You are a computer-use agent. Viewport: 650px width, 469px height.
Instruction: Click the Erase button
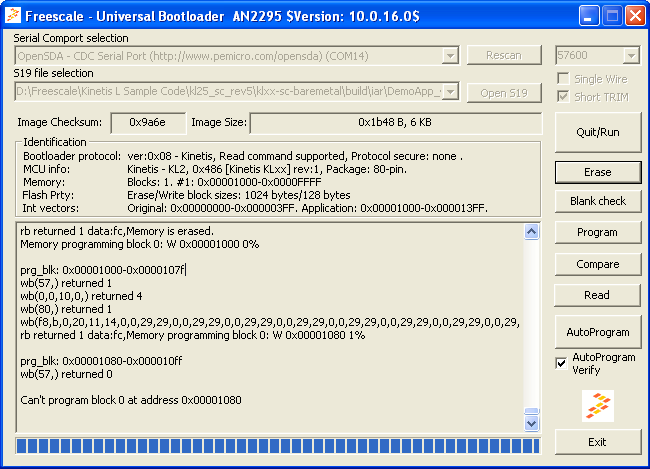598,172
